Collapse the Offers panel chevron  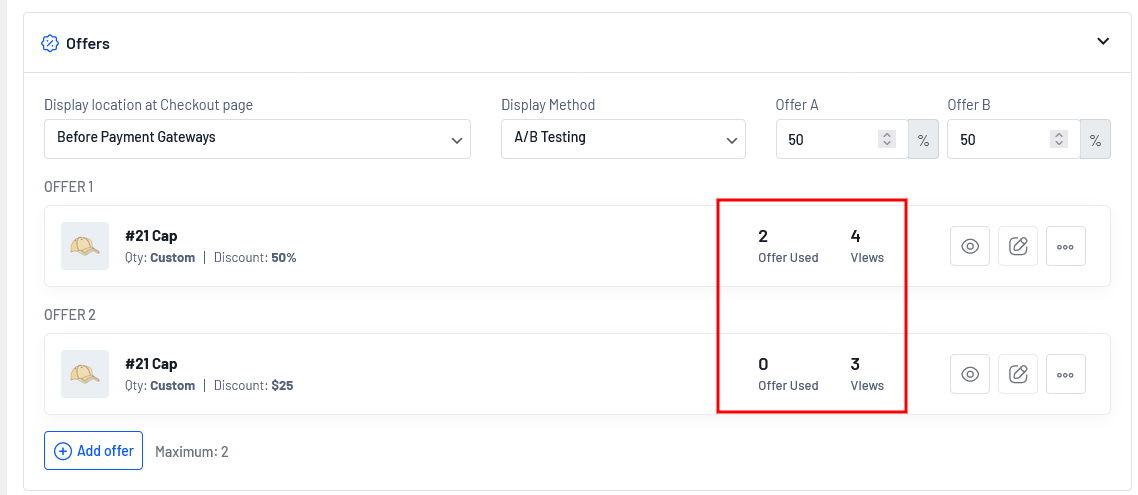pos(1103,42)
